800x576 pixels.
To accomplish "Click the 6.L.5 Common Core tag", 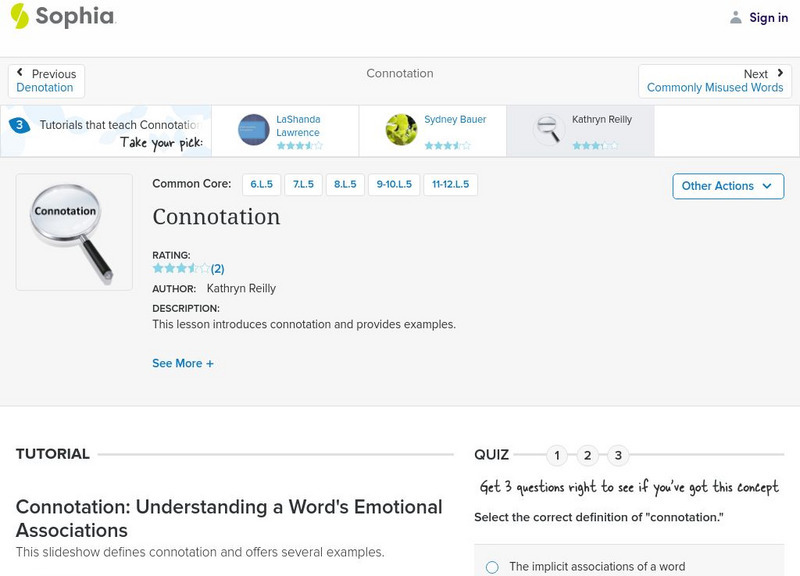I will 261,185.
